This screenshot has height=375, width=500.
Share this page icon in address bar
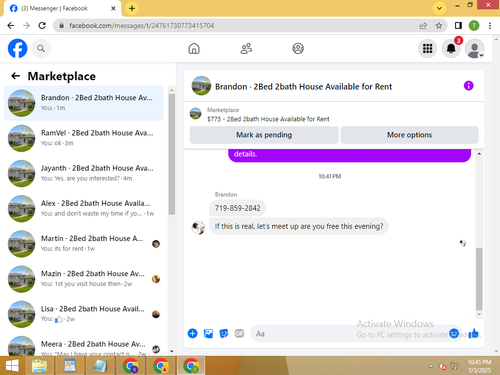(423, 26)
